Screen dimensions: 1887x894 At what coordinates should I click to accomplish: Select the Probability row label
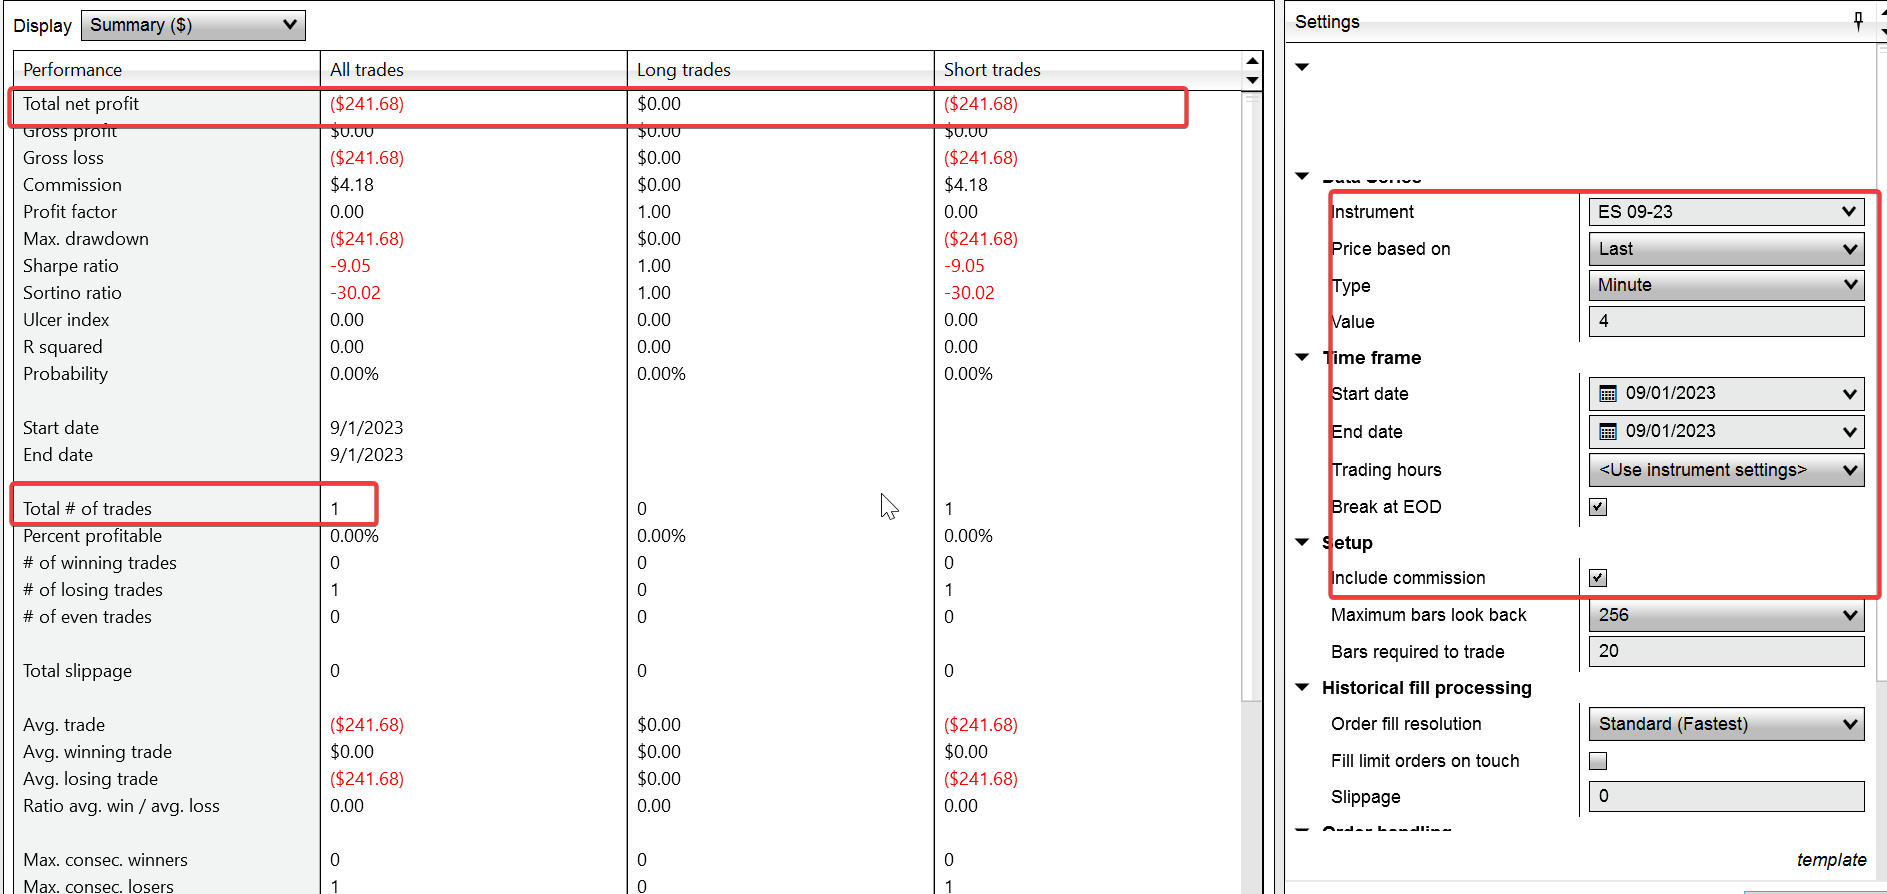tap(65, 374)
